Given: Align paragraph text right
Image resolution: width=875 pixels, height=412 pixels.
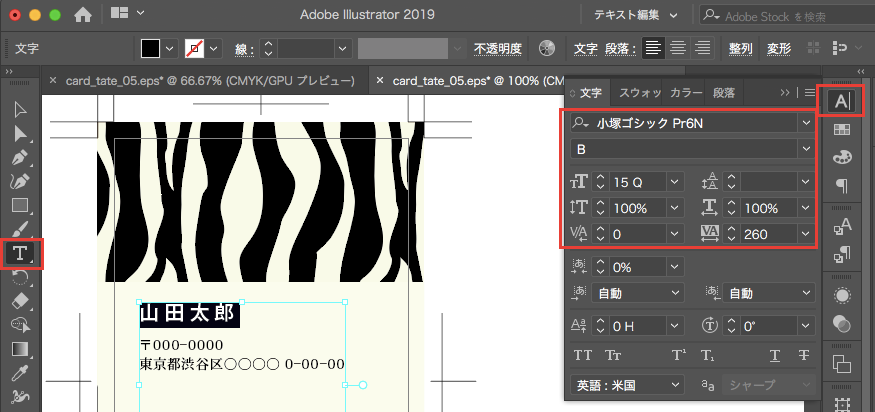Looking at the screenshot, I should (703, 49).
